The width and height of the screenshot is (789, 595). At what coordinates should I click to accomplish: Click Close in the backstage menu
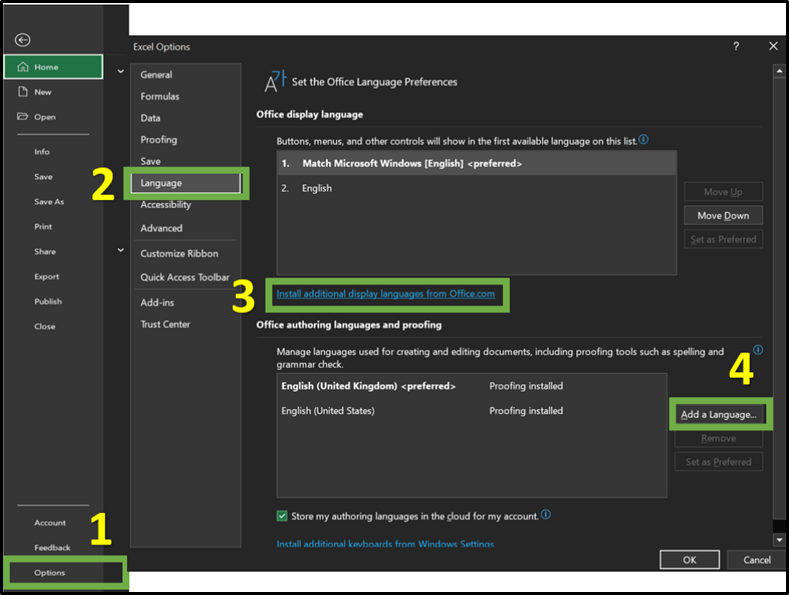[45, 326]
